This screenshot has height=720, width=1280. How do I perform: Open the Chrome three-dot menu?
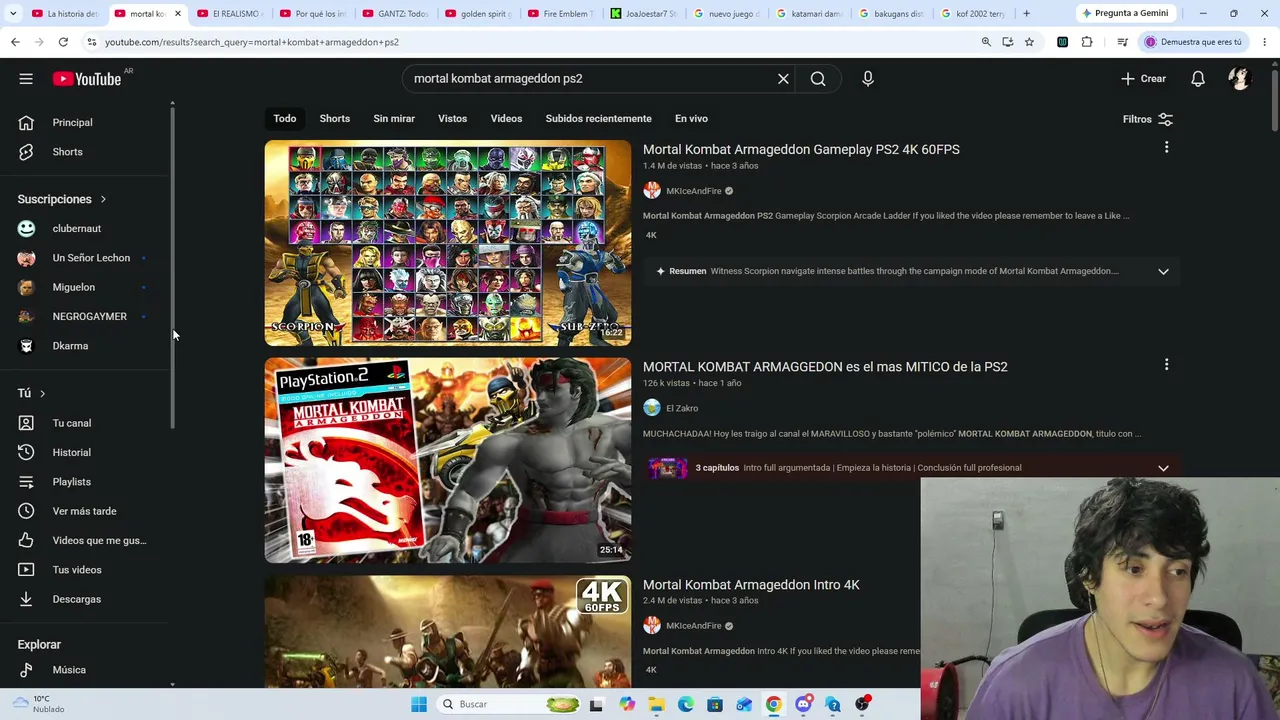click(x=1265, y=42)
